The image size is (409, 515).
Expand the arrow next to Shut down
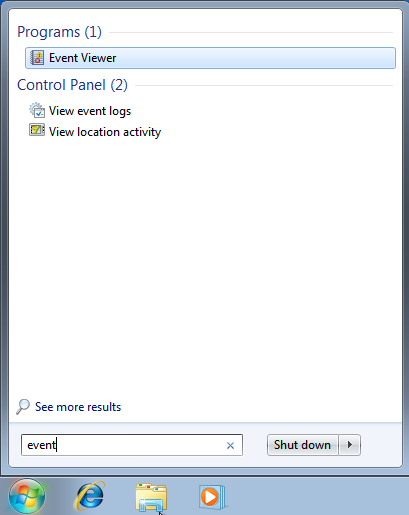(350, 445)
